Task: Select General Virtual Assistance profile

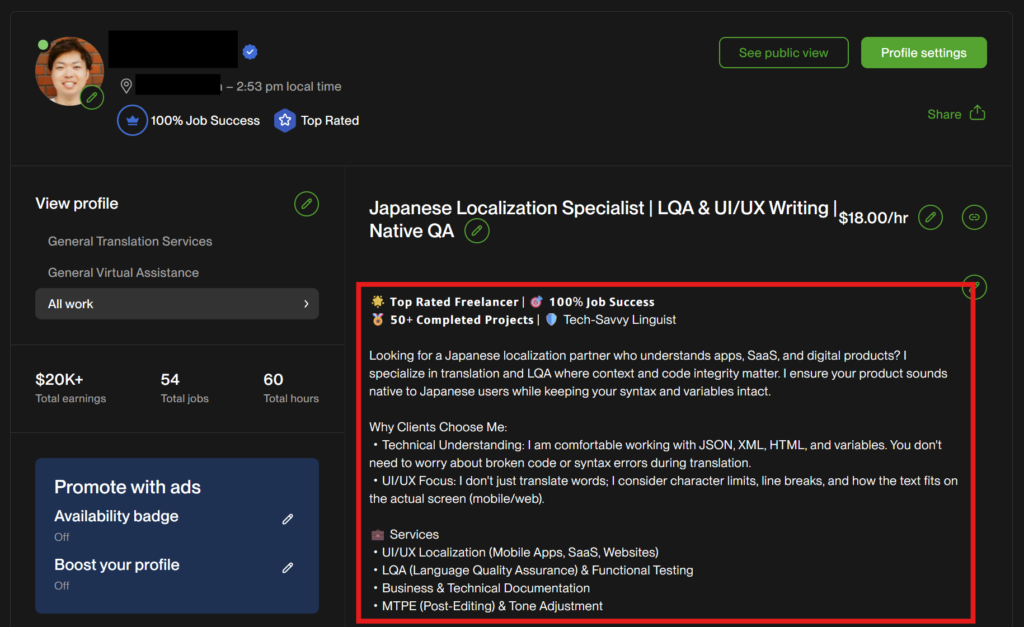Action: click(x=123, y=272)
